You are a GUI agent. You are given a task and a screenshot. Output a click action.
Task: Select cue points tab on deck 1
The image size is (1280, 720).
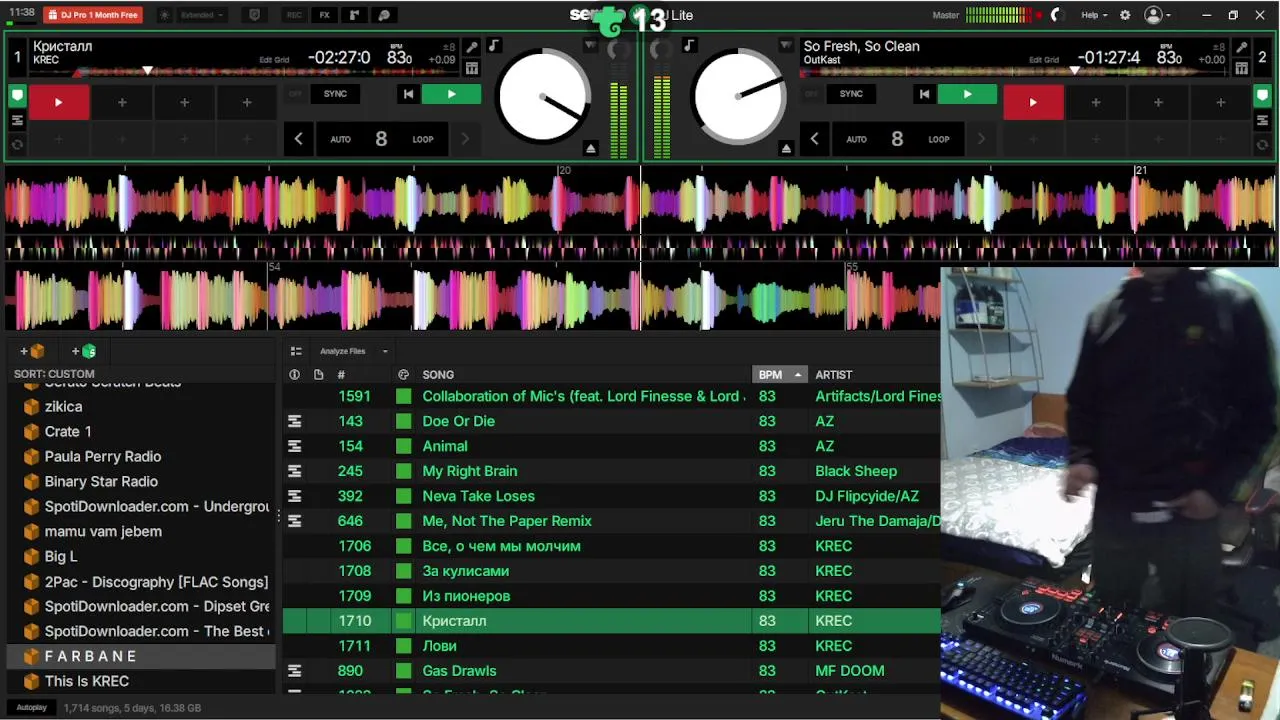pos(17,96)
